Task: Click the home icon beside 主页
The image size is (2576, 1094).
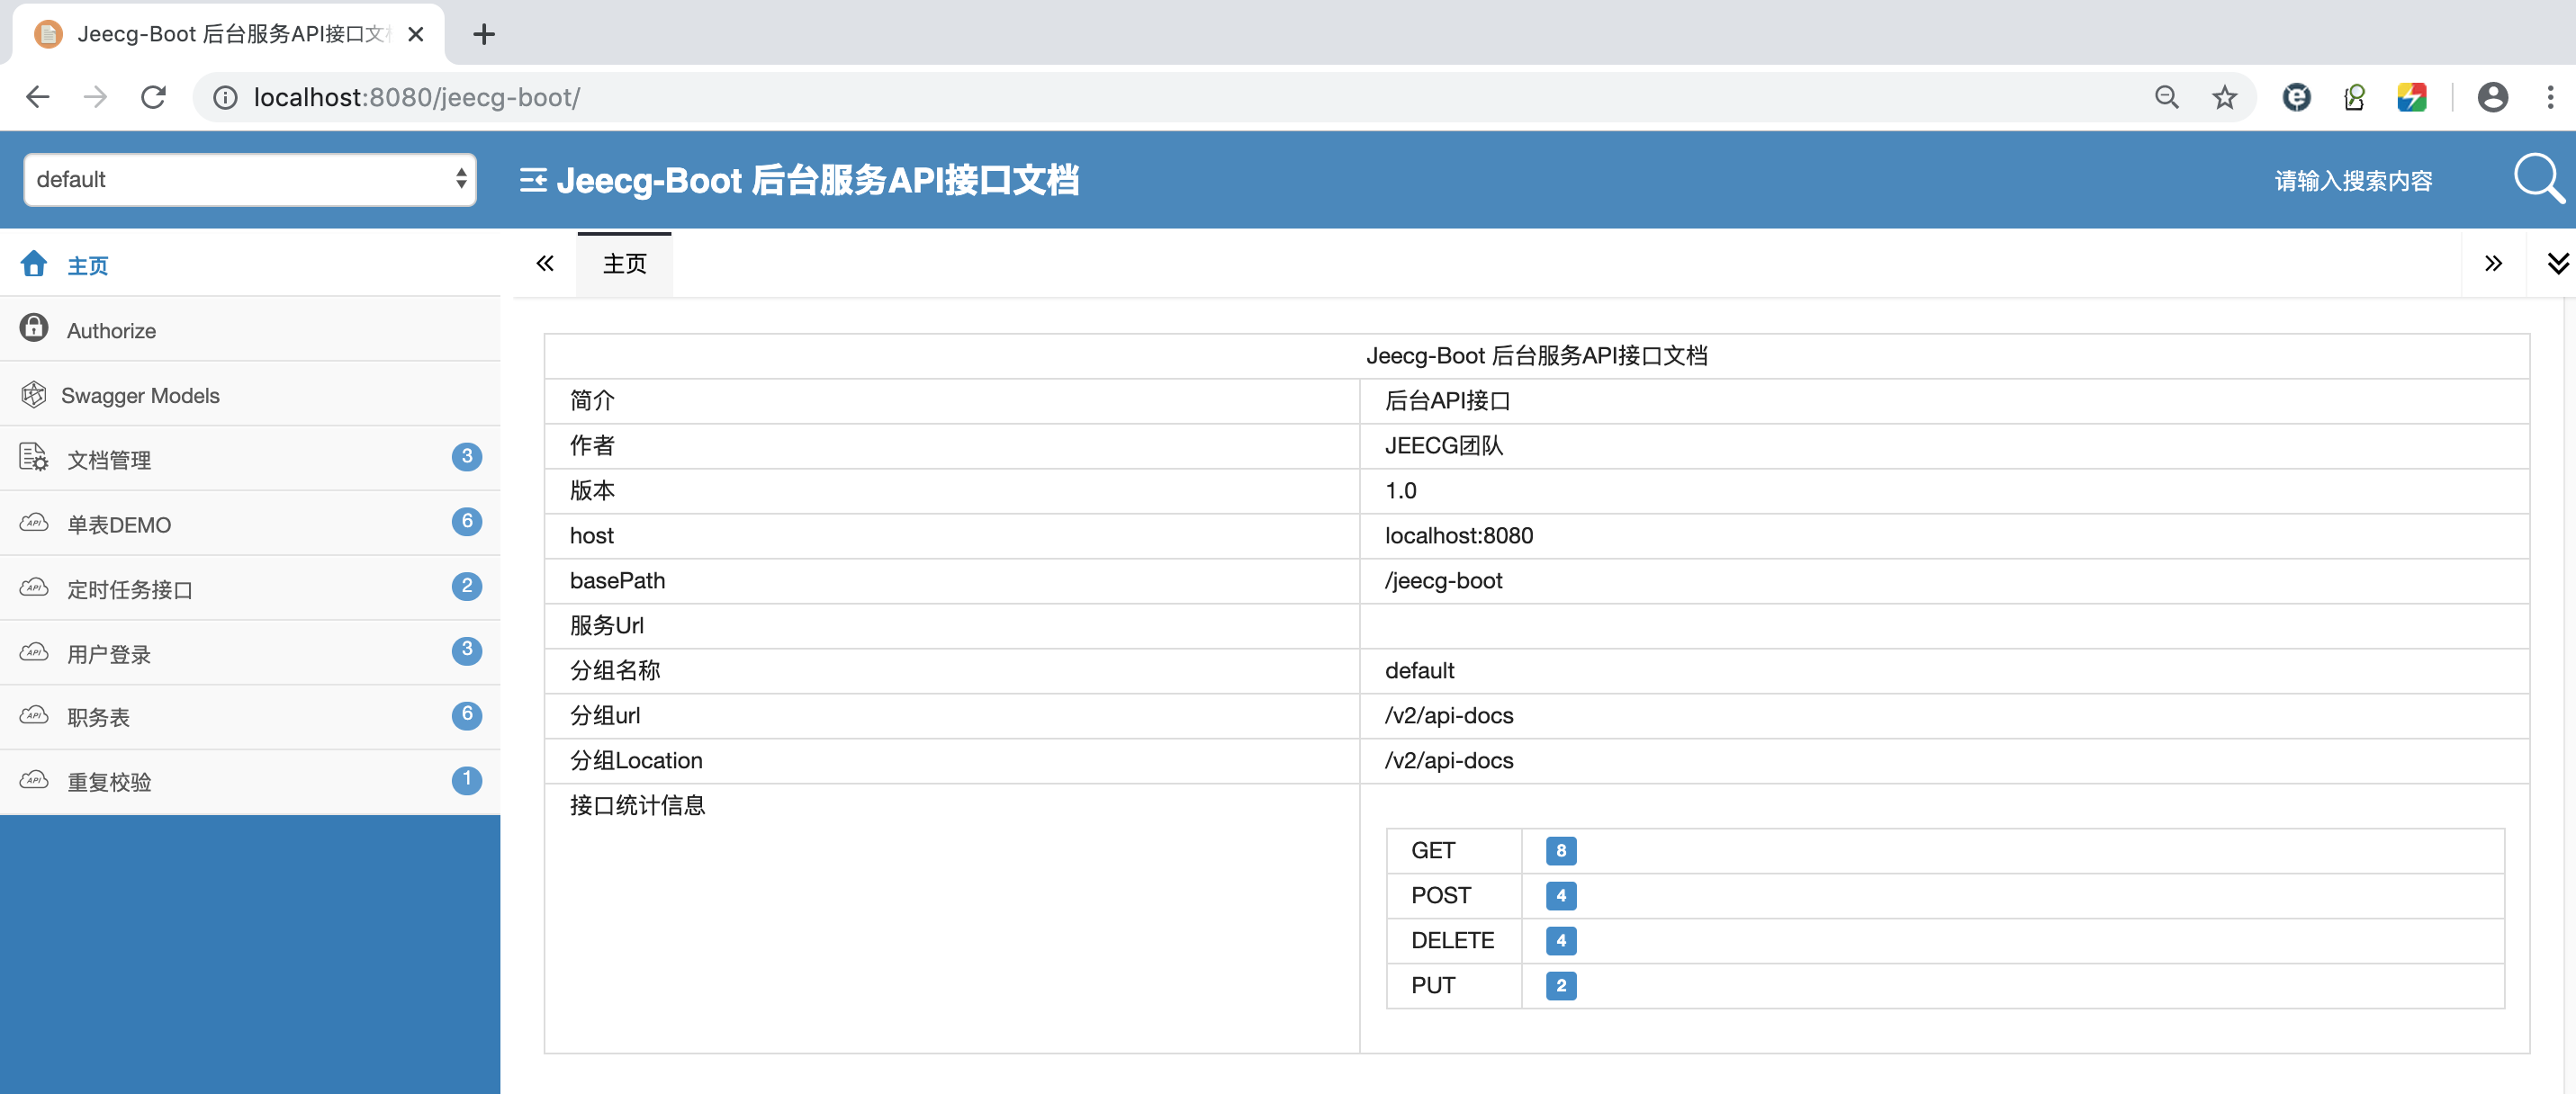Action: 34,264
